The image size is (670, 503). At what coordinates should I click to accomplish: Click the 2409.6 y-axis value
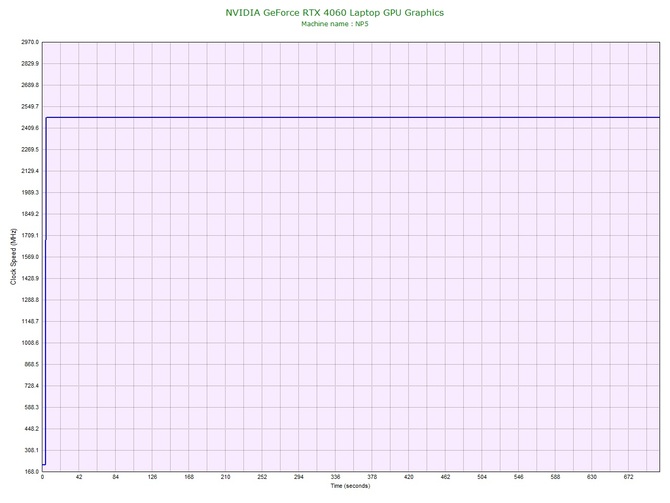(x=30, y=128)
